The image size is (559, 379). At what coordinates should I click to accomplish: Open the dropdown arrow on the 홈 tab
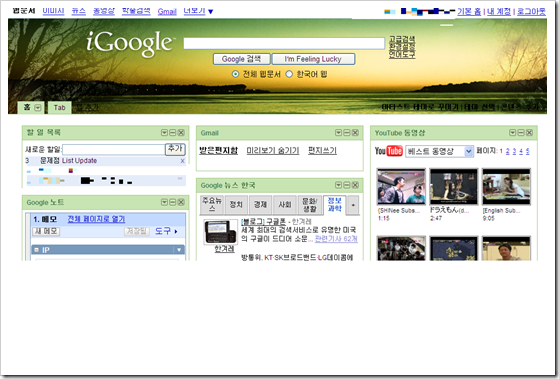coord(38,108)
